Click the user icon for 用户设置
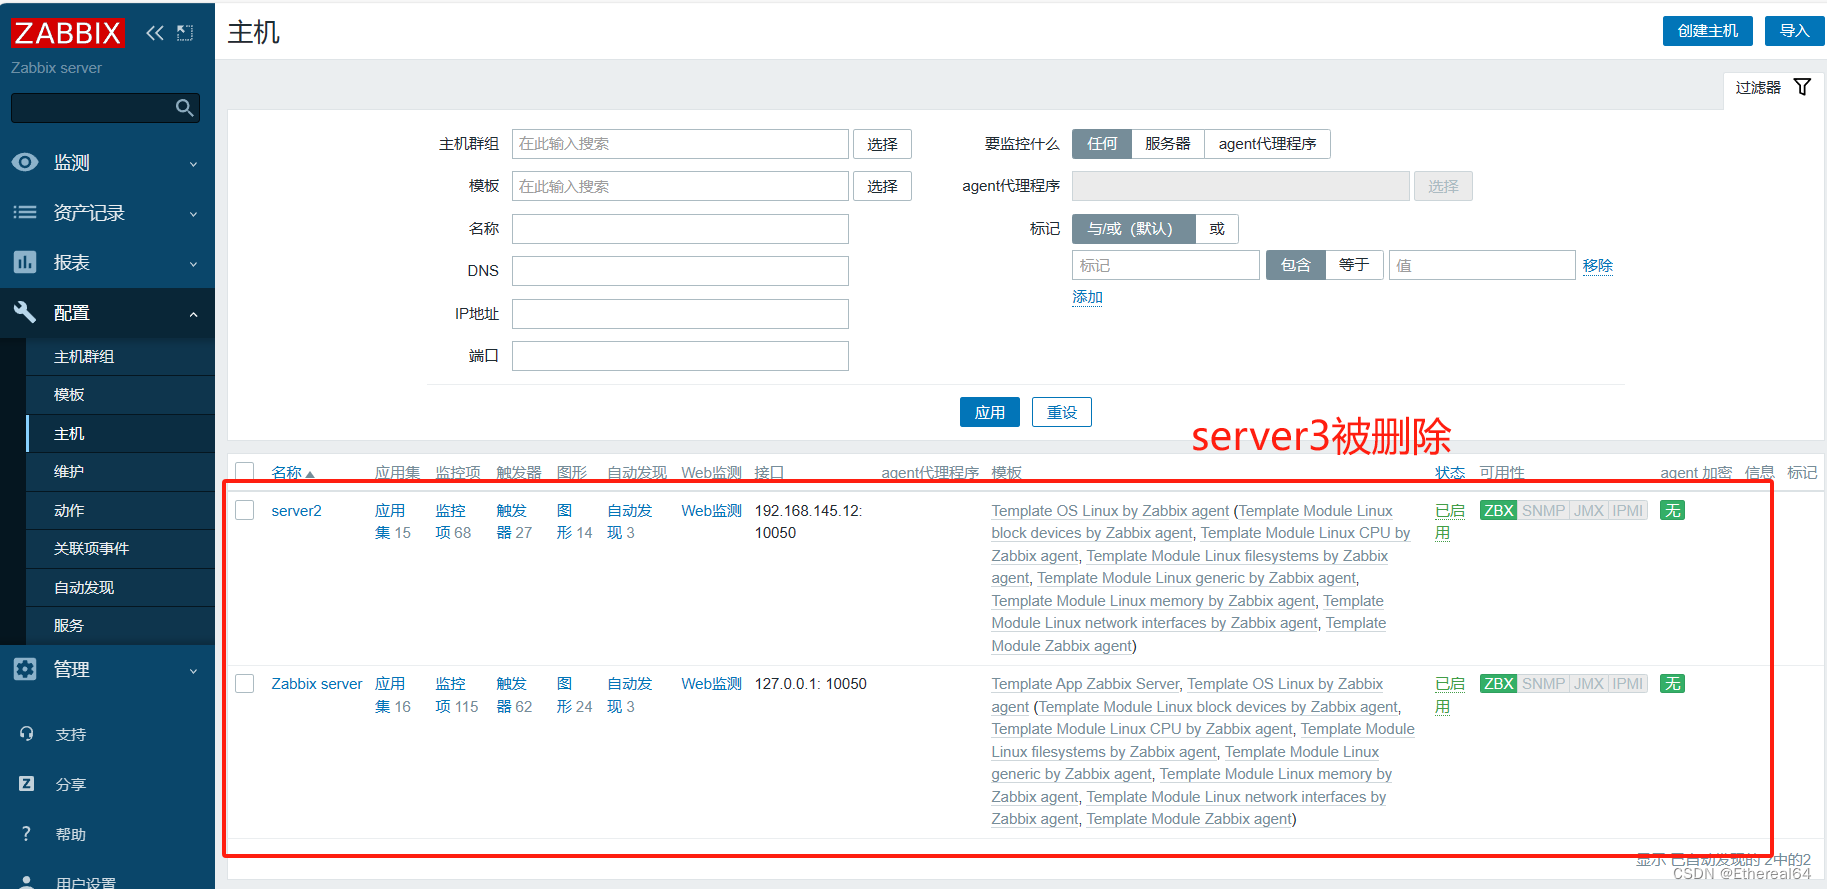The width and height of the screenshot is (1827, 889). coord(26,882)
